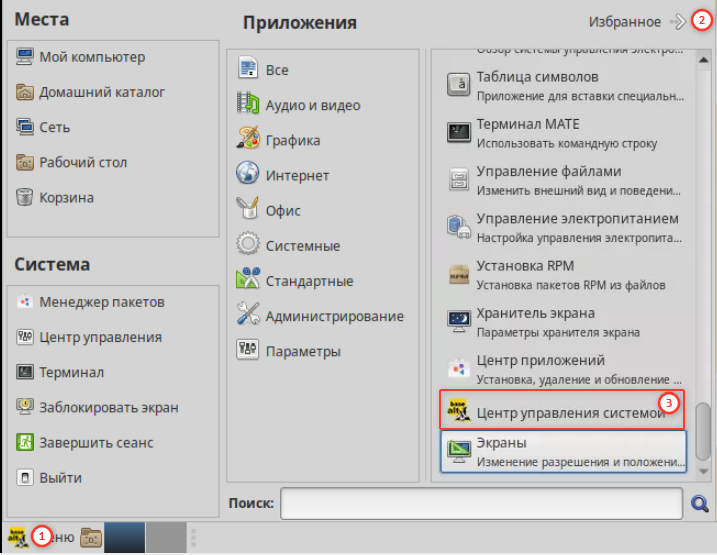Screen dimensions: 717x555
Task: Select the 'Администрирование' category label
Action: click(335, 316)
